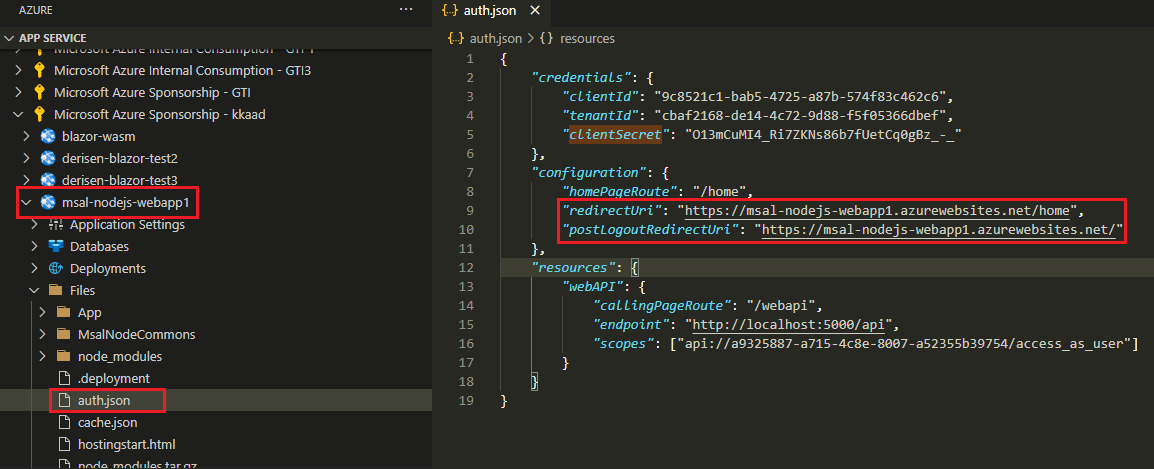The width and height of the screenshot is (1154, 469).
Task: Close the auth.json editor tab
Action: tap(535, 11)
